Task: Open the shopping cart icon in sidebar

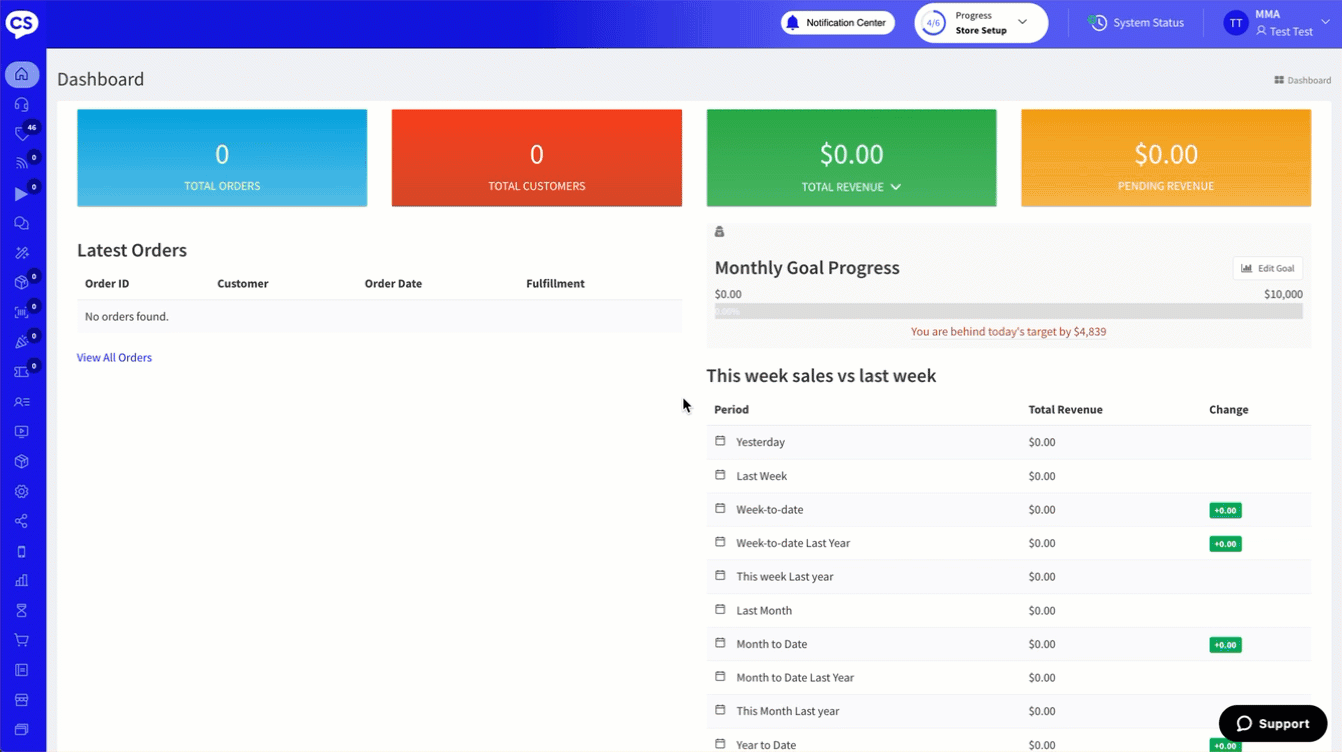Action: tap(22, 640)
